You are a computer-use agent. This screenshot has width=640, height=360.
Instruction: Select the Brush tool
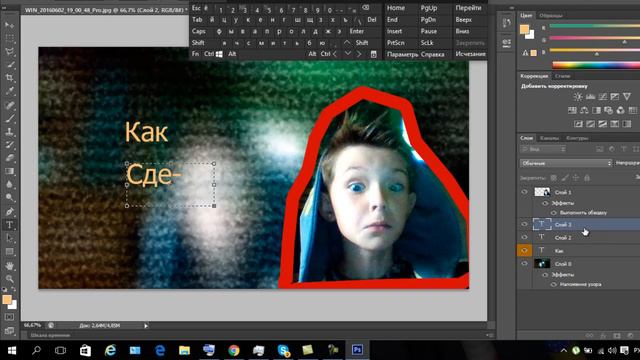click(9, 118)
